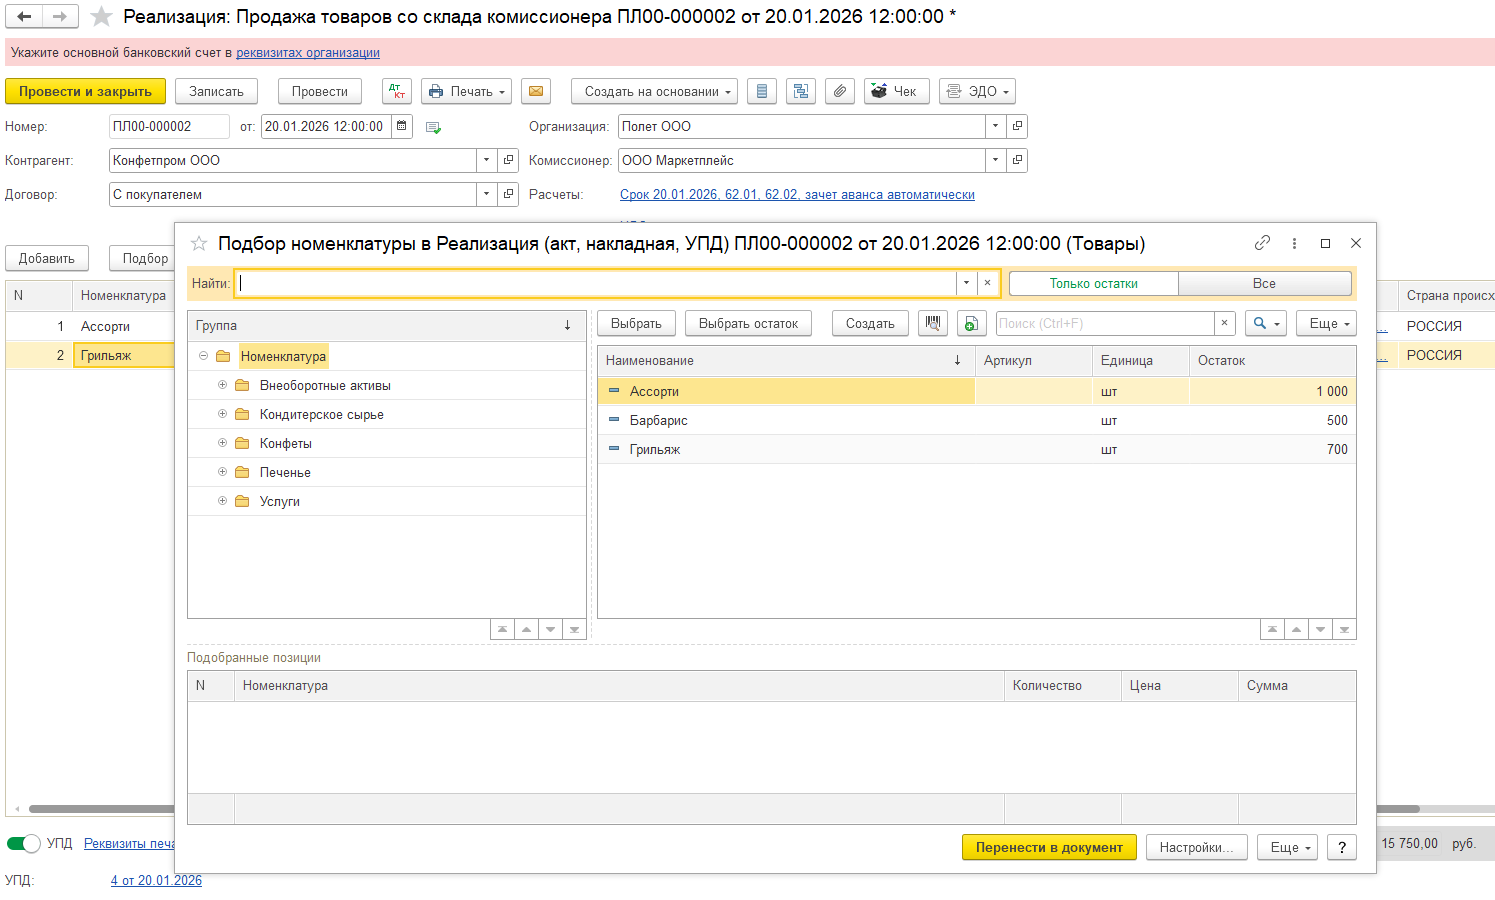The width and height of the screenshot is (1495, 900).
Task: Click the barcode search icon
Action: [933, 323]
